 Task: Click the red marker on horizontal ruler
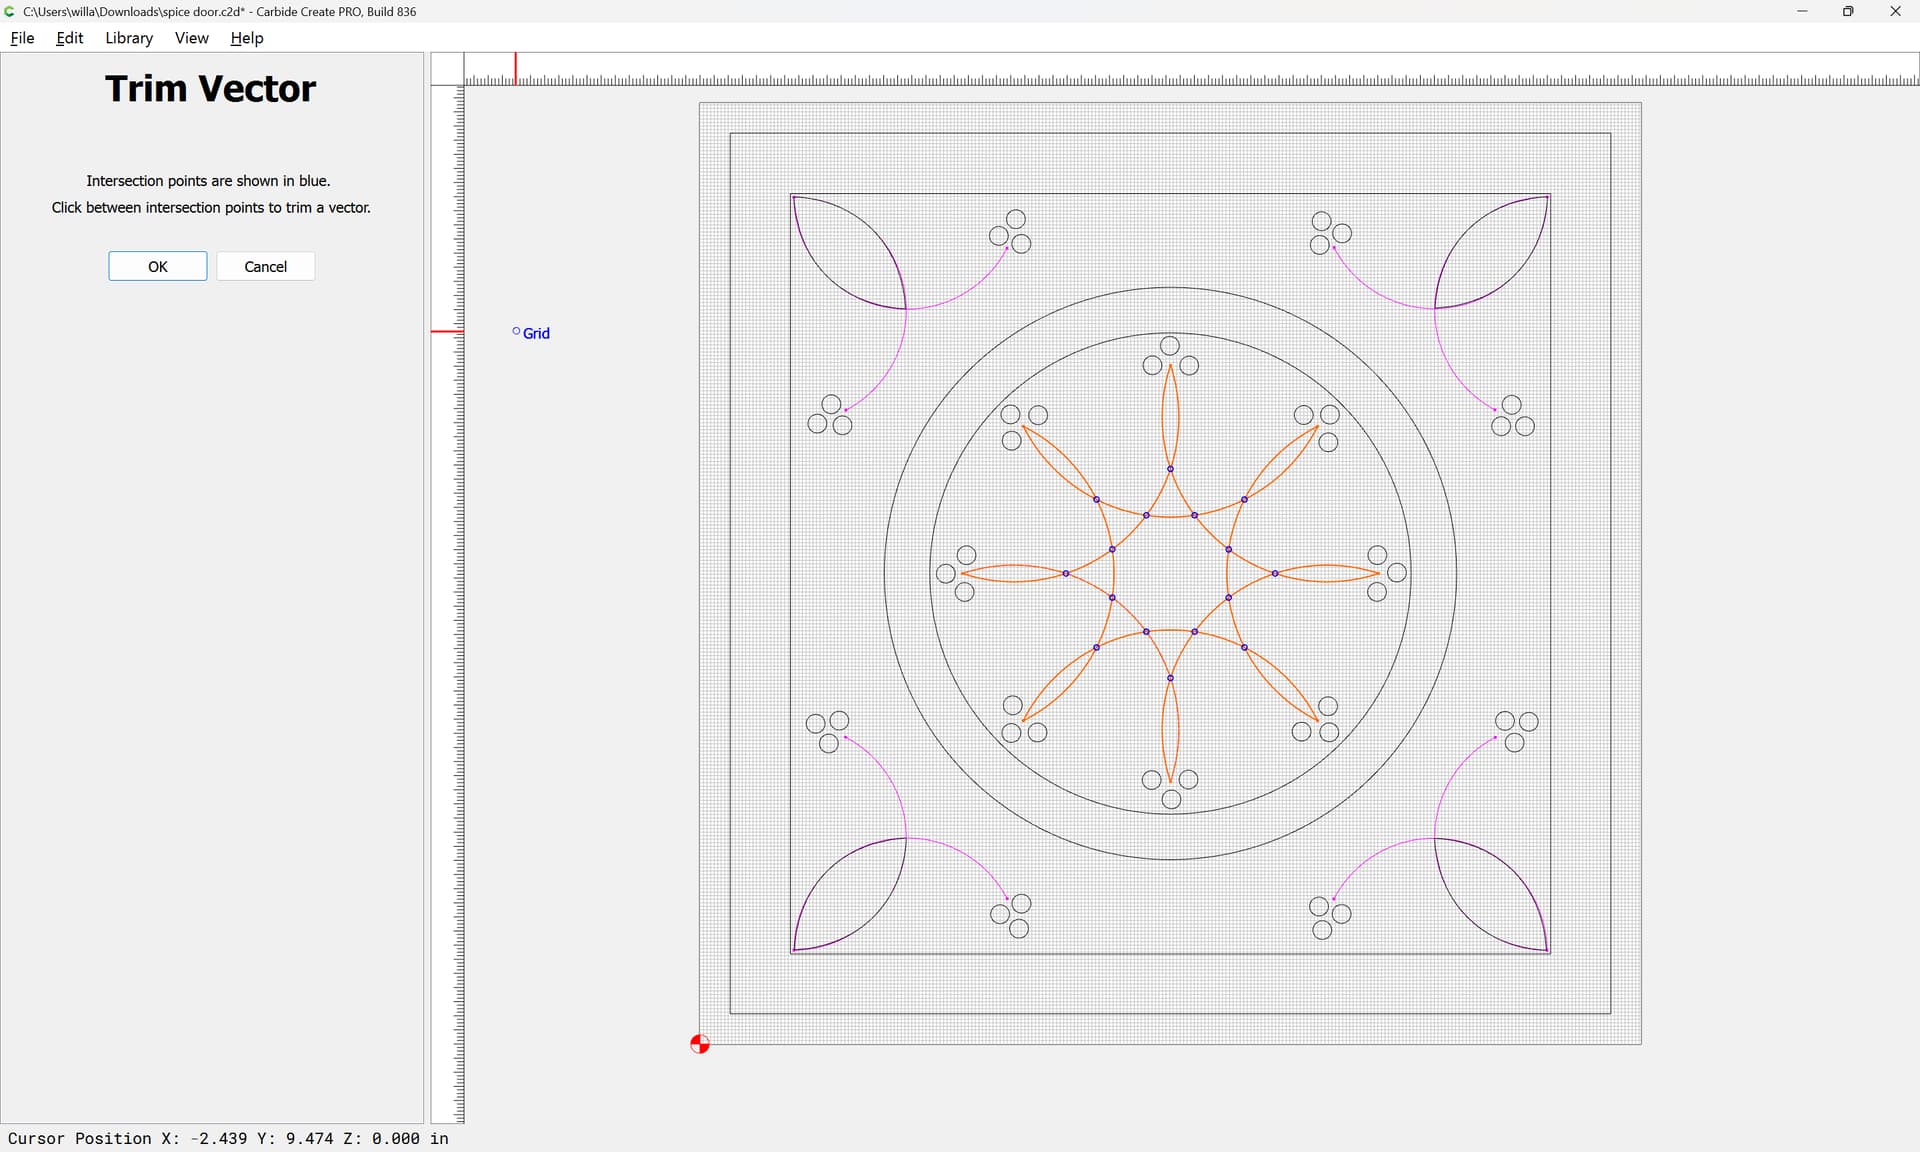[x=515, y=68]
